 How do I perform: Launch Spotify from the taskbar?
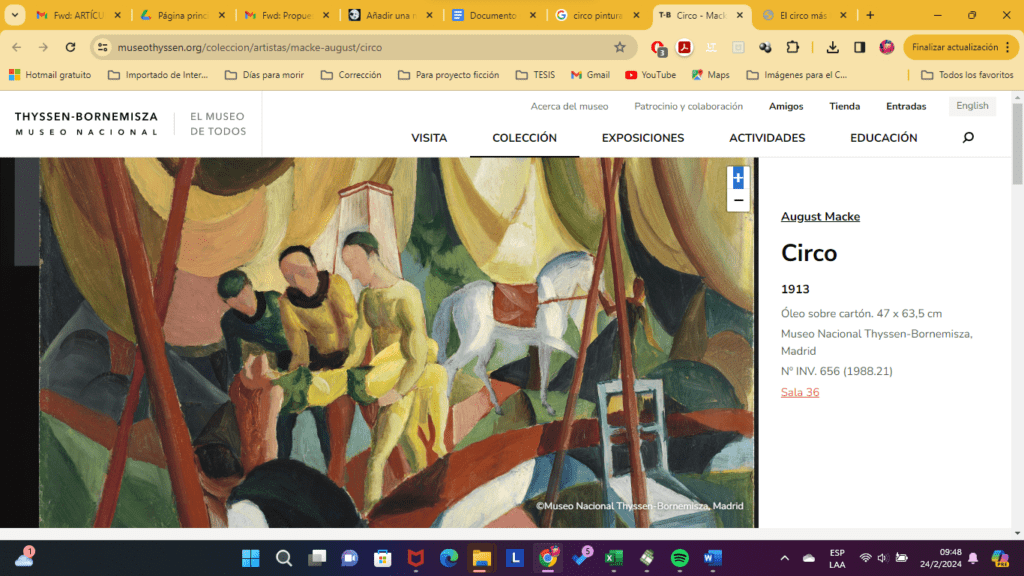(x=680, y=558)
